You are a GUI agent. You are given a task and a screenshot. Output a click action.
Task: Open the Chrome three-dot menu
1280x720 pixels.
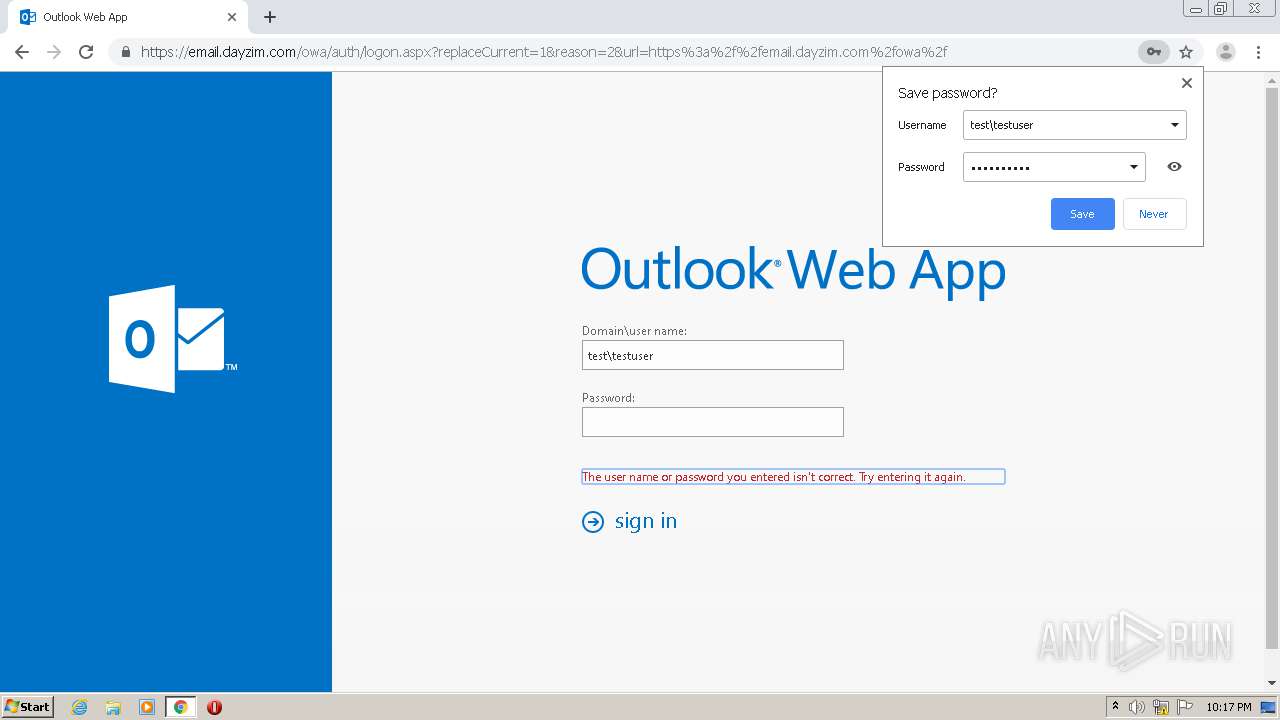pyautogui.click(x=1258, y=52)
